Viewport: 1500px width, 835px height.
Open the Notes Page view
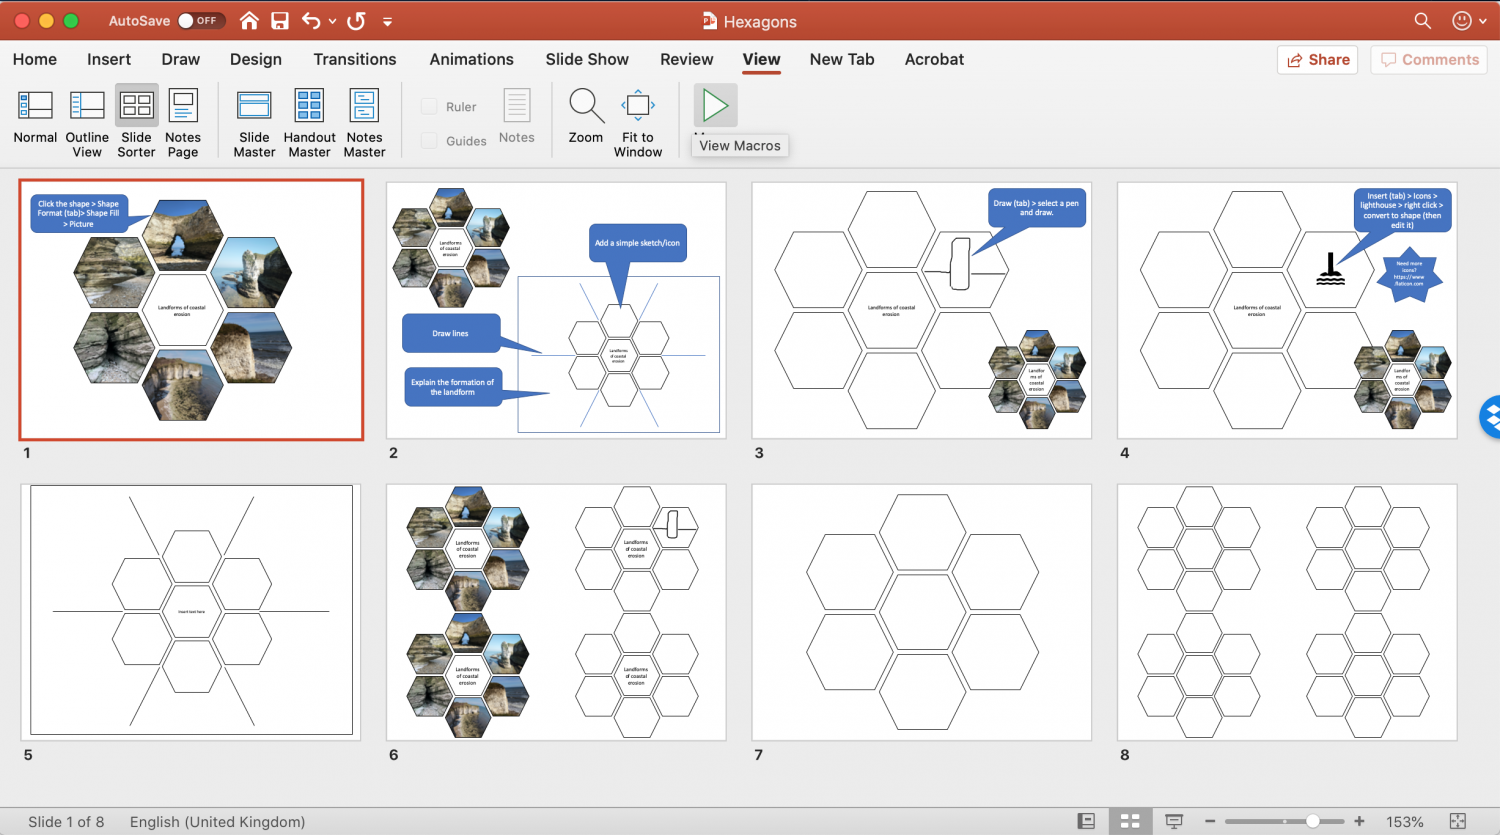click(x=182, y=120)
